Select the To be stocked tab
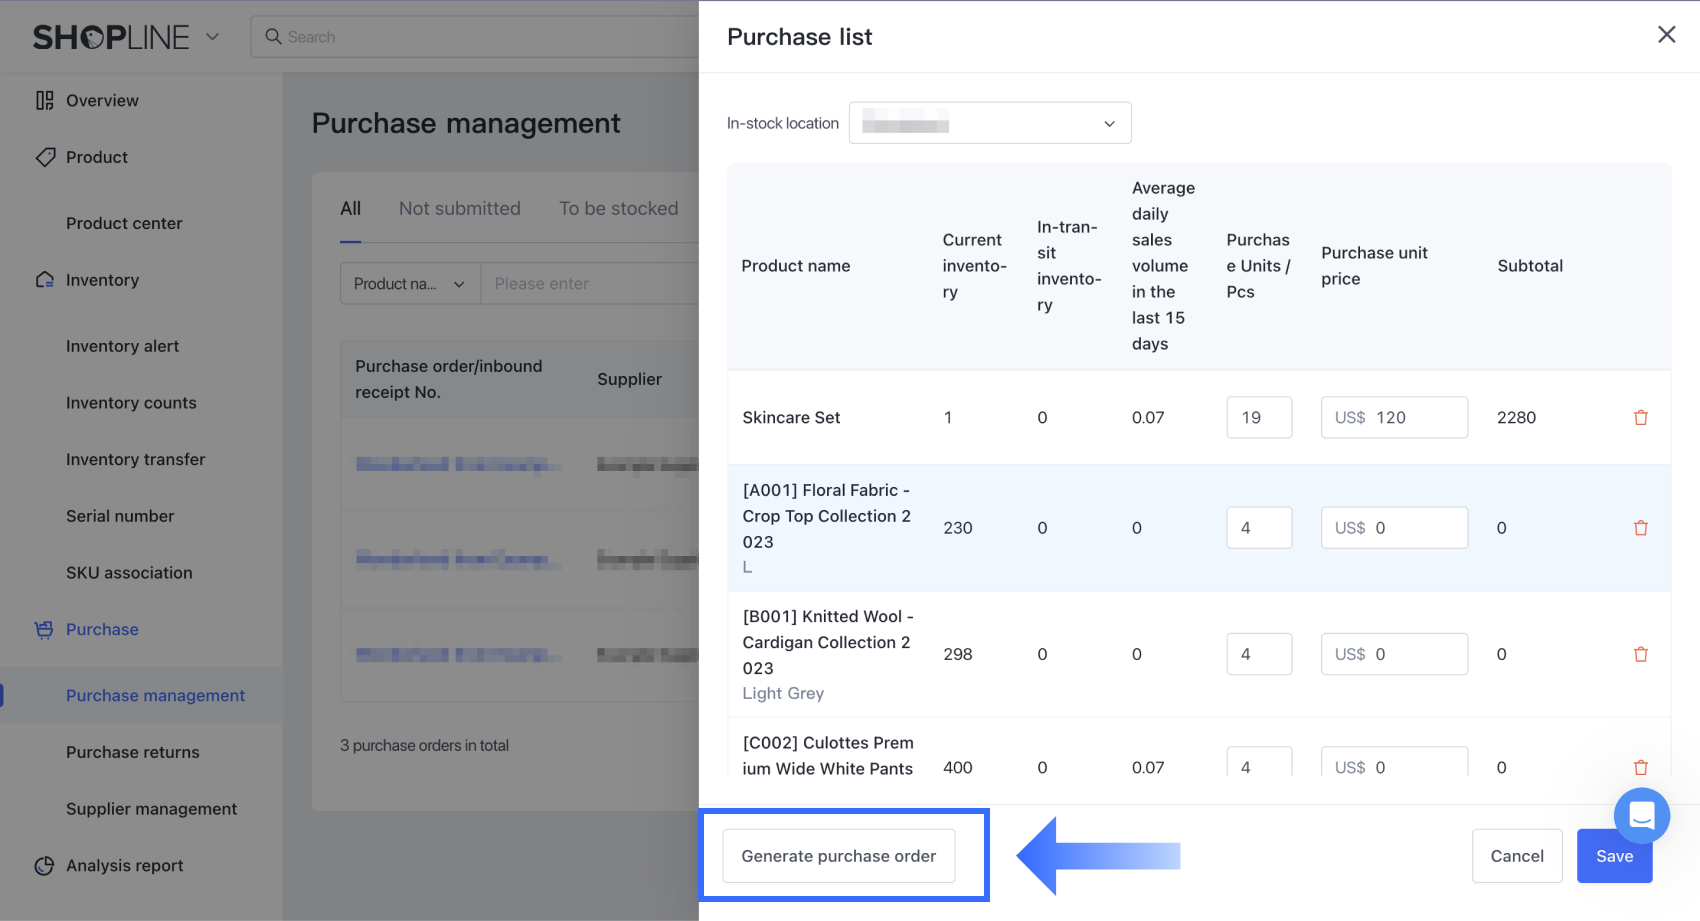1700x921 pixels. click(618, 208)
